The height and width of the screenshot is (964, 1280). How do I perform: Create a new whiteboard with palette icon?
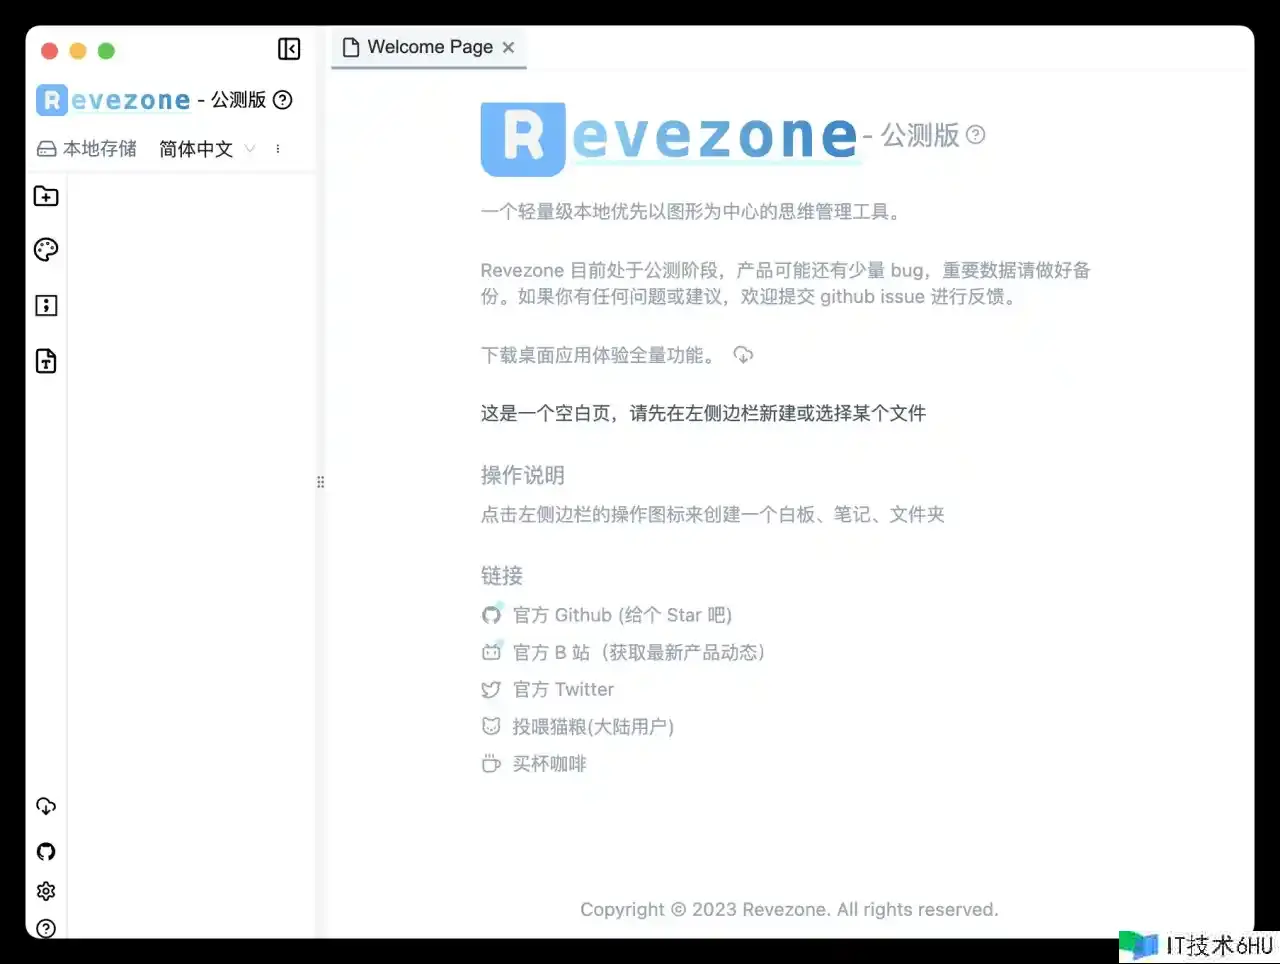tap(46, 250)
